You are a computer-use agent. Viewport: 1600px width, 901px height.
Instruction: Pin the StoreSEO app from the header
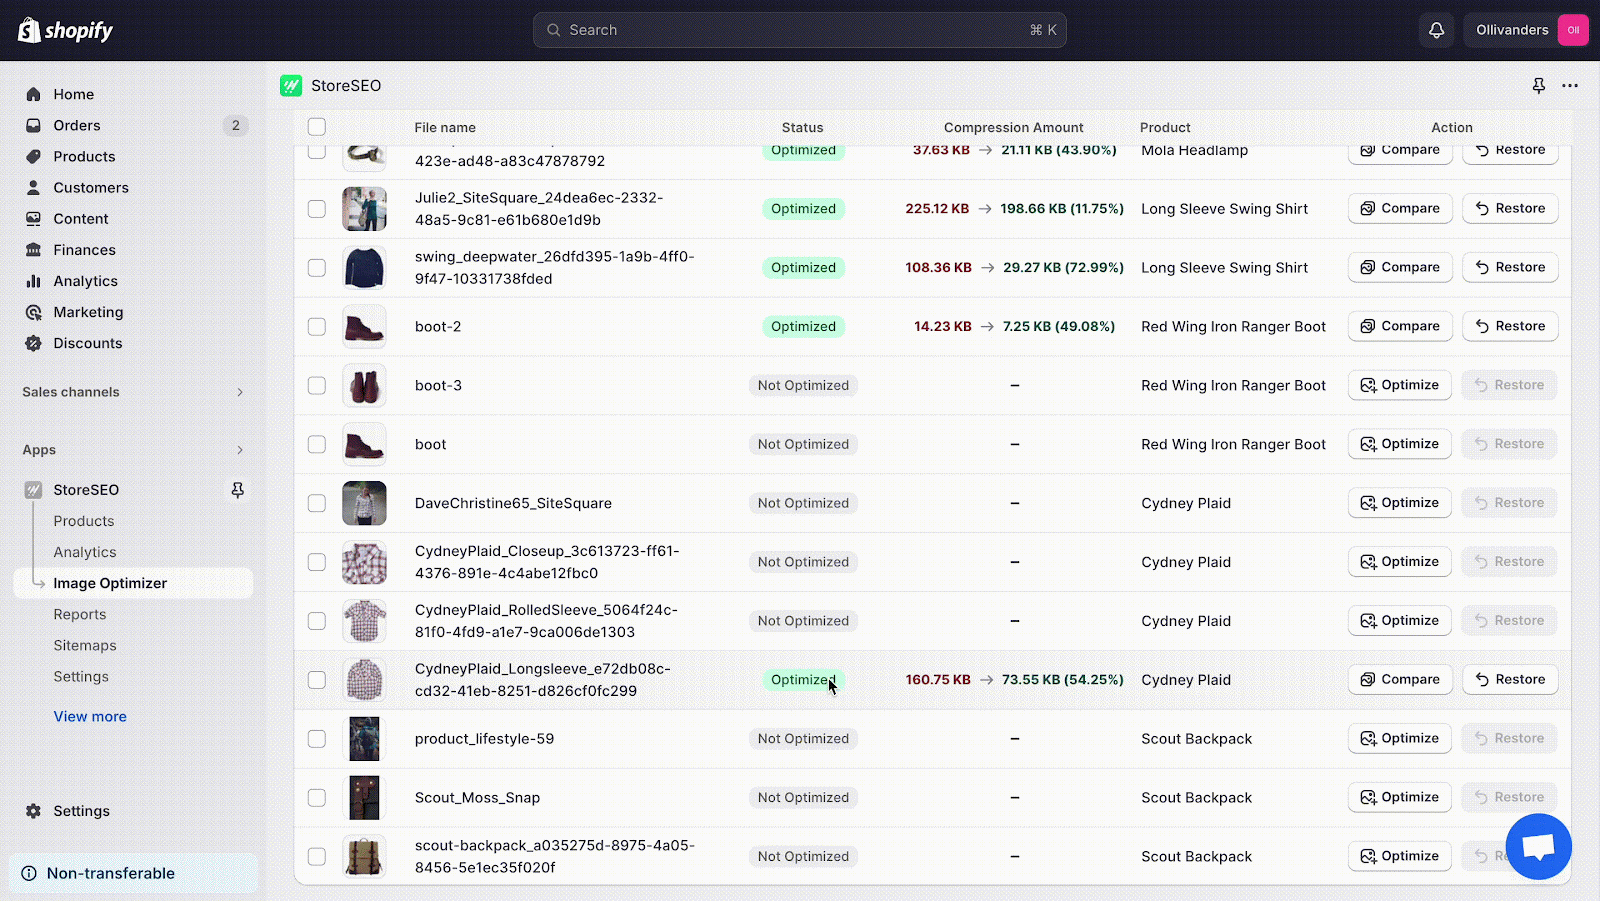1539,86
